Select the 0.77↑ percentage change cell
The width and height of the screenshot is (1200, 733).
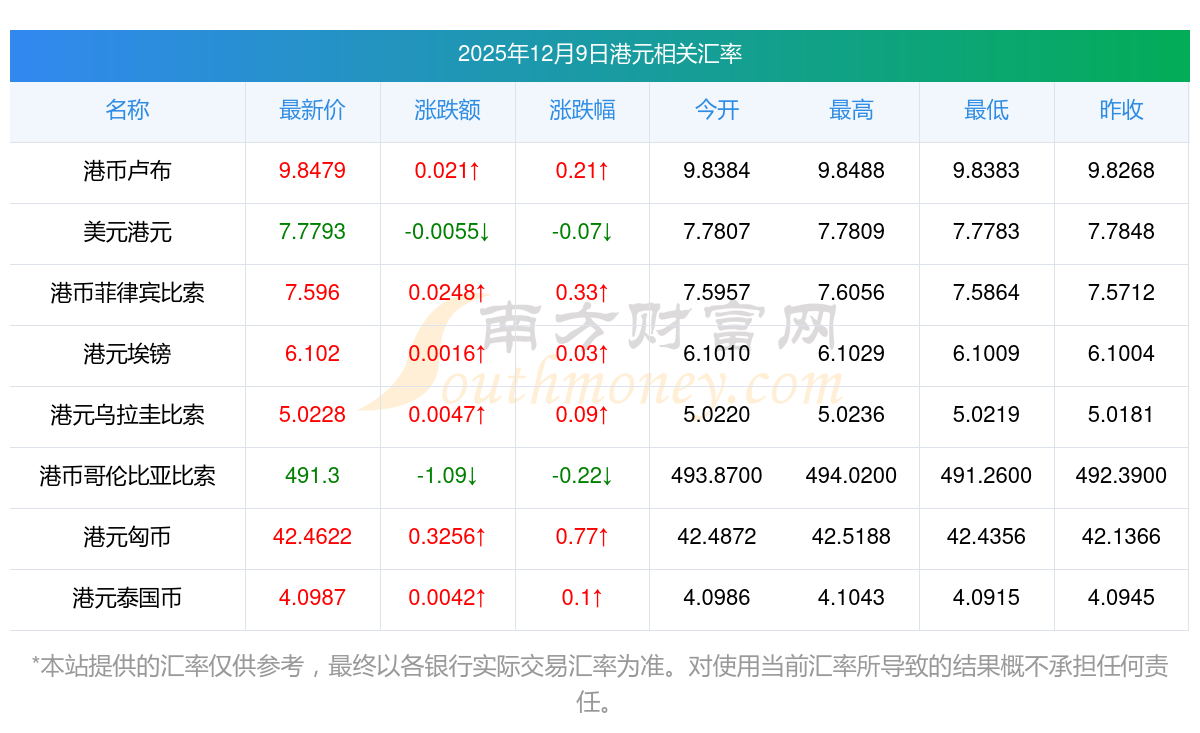tap(582, 537)
